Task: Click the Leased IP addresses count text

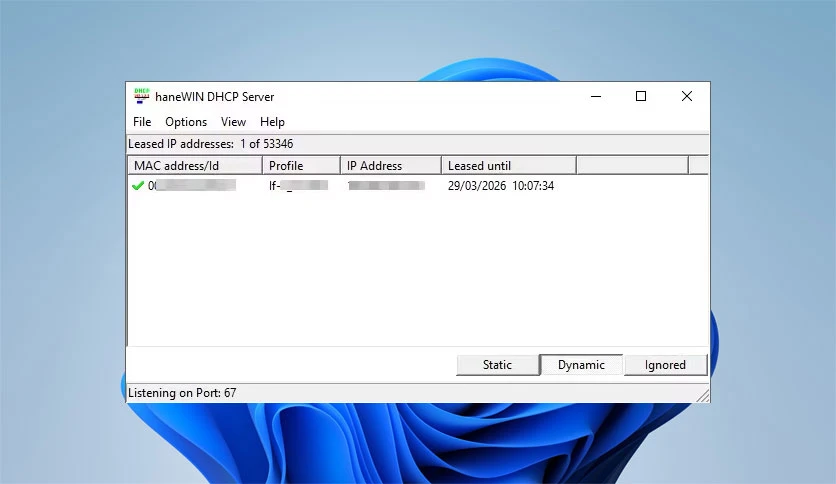Action: click(x=211, y=144)
